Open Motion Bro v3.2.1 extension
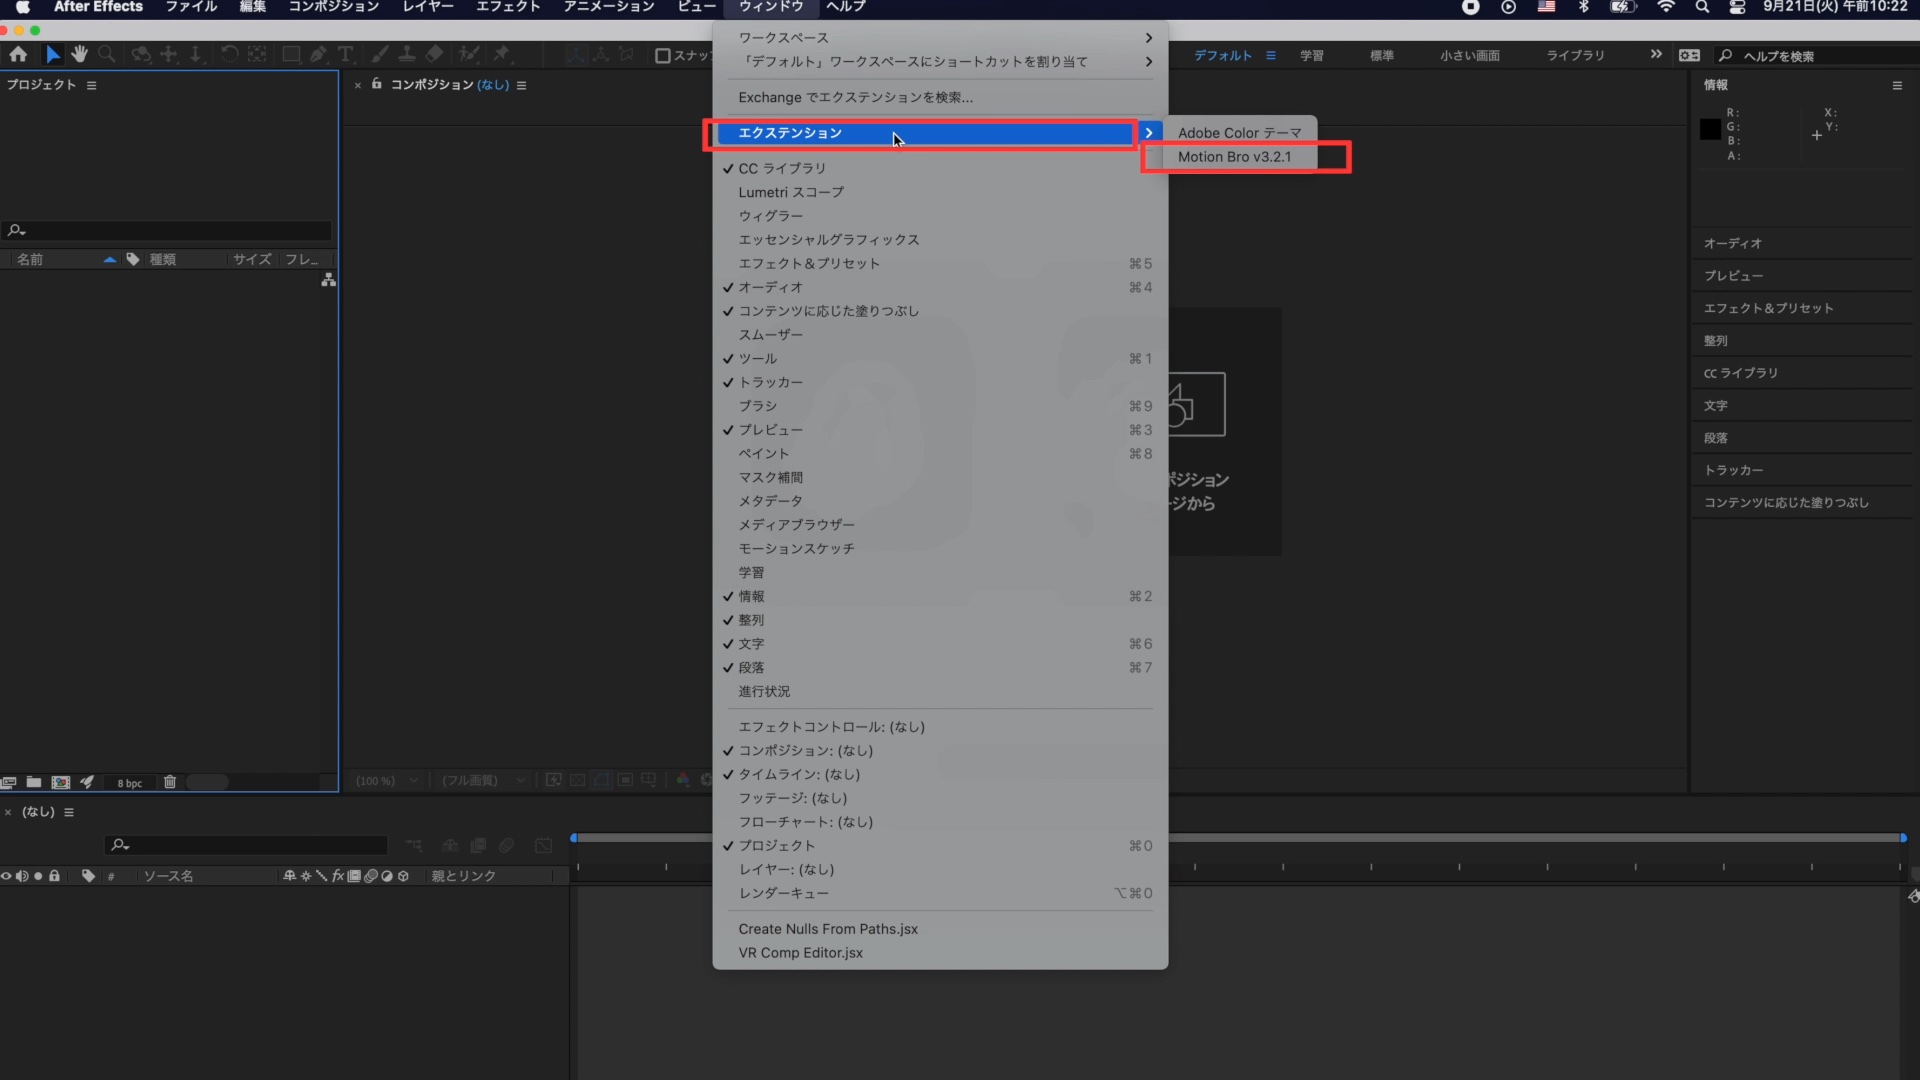 [x=1234, y=157]
